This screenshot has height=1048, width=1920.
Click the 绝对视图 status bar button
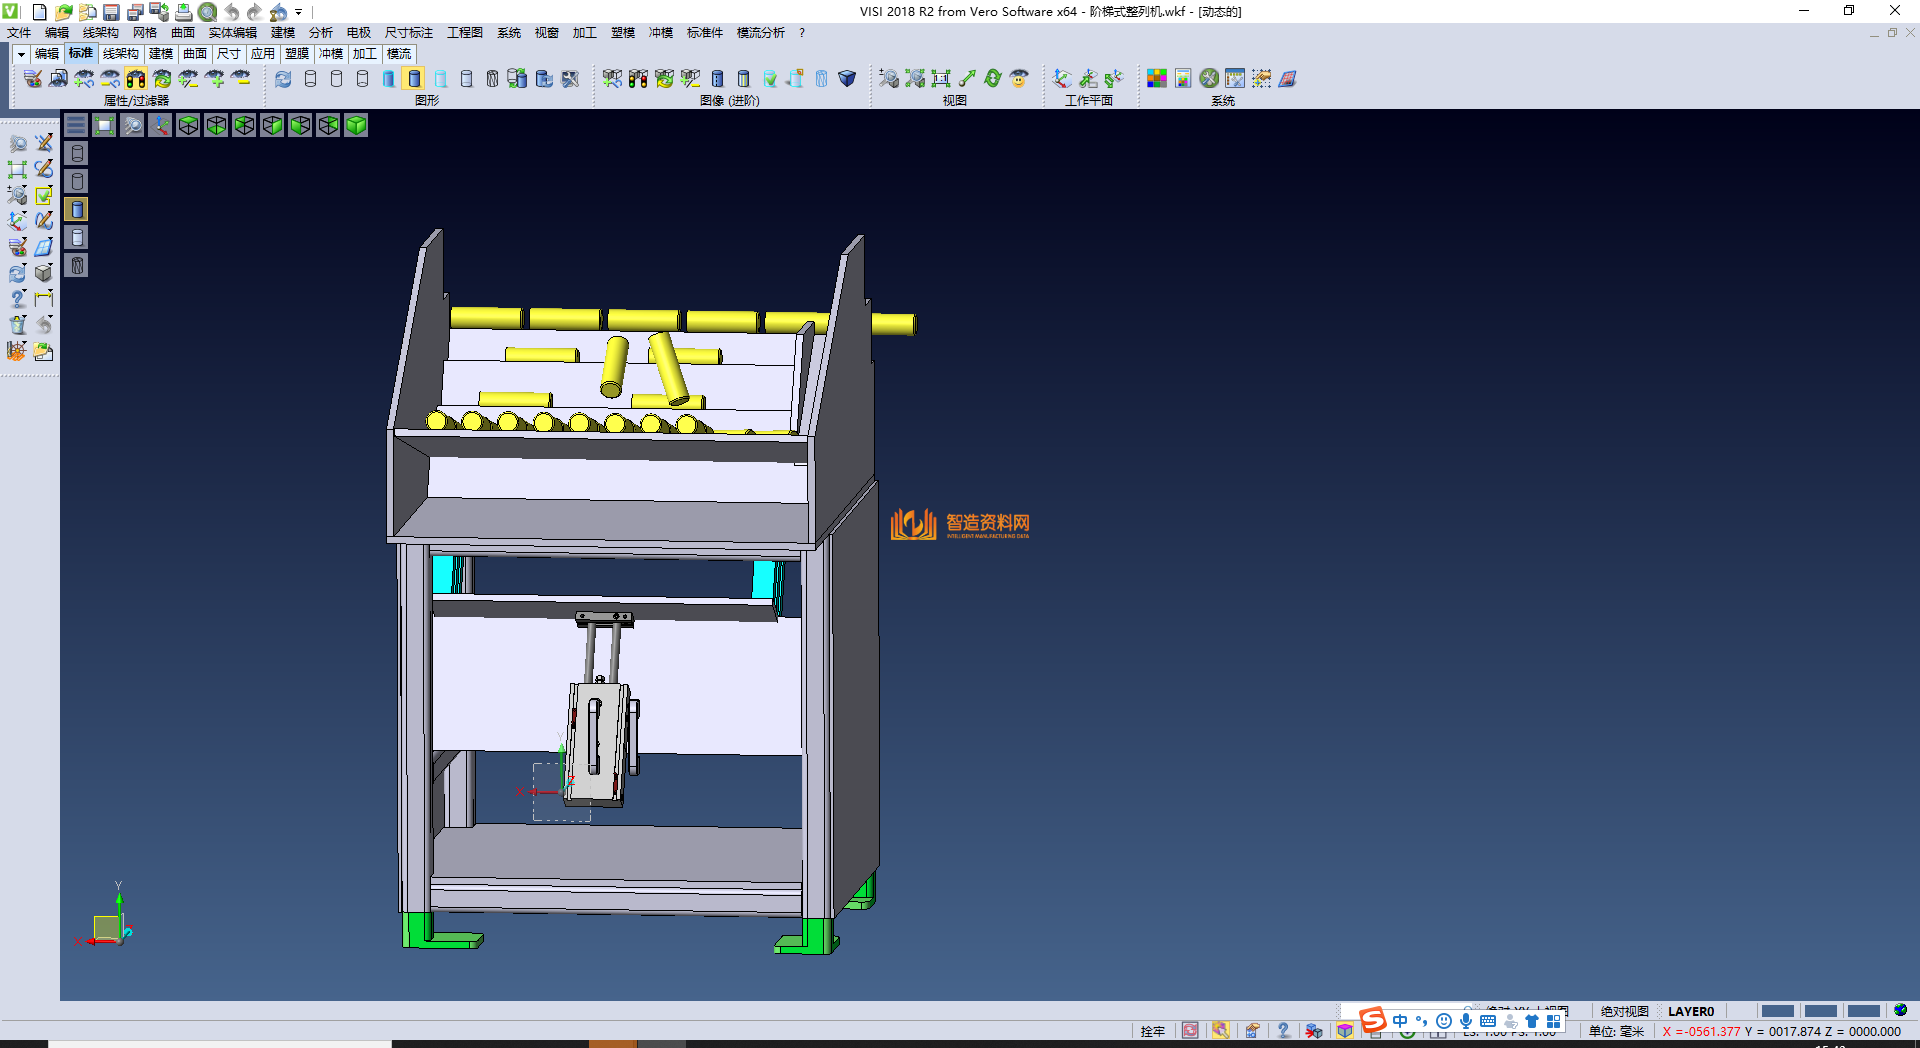[x=1624, y=1011]
